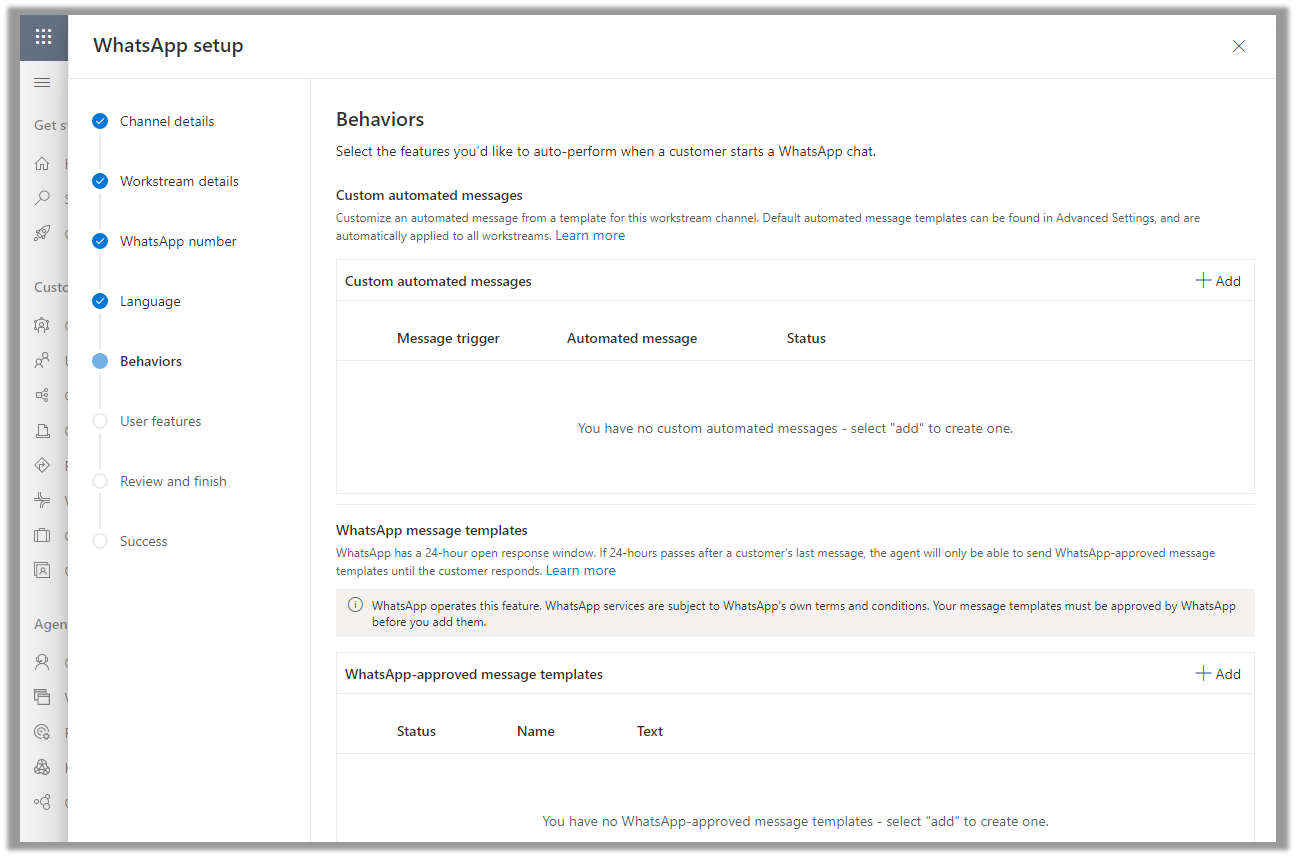Add a WhatsApp-approved message template
Image resolution: width=1296 pixels, height=857 pixels.
tap(1218, 674)
